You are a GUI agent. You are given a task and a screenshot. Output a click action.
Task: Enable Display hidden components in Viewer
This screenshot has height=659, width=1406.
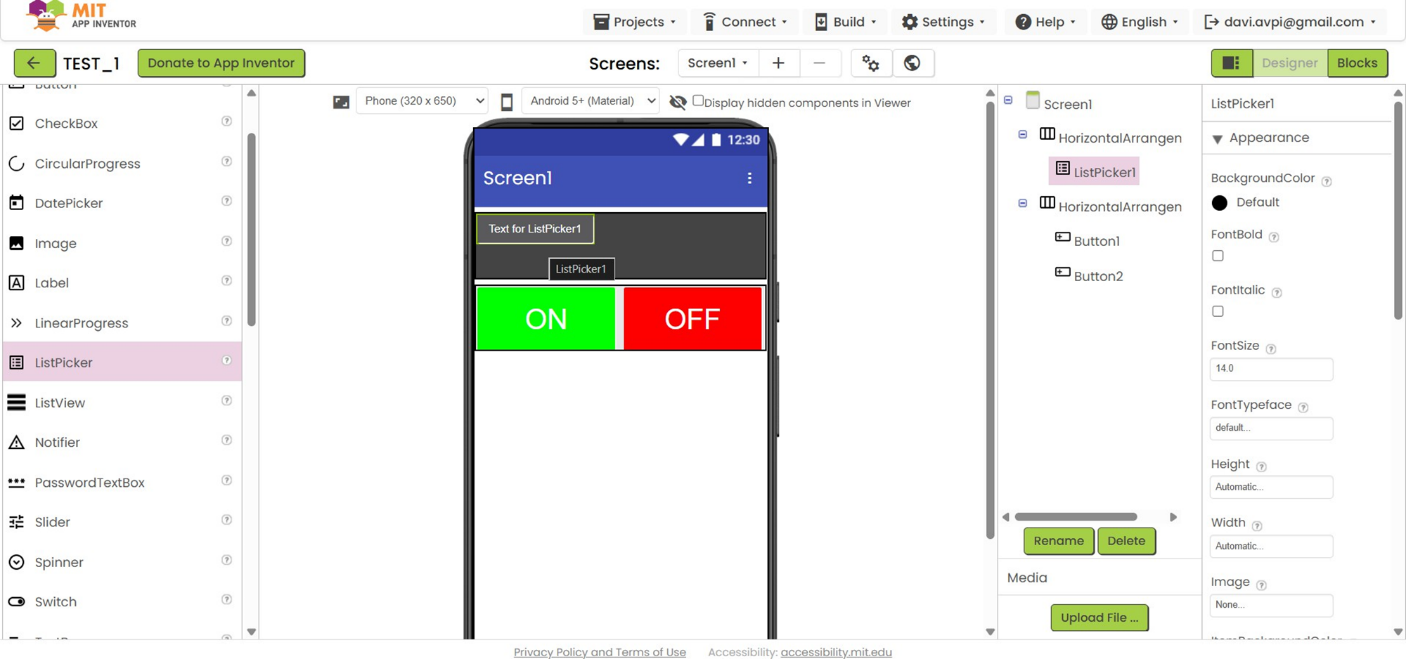[x=698, y=101]
